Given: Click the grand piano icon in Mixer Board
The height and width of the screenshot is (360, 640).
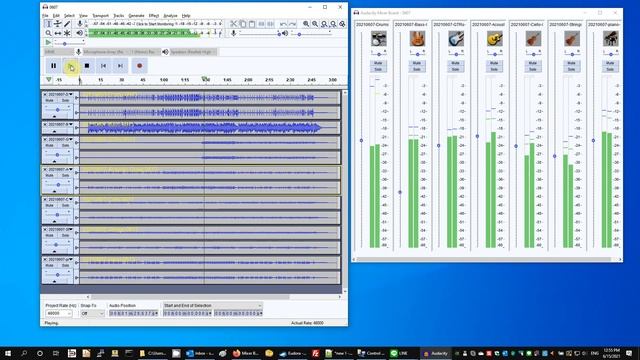Looking at the screenshot, I should point(611,39).
